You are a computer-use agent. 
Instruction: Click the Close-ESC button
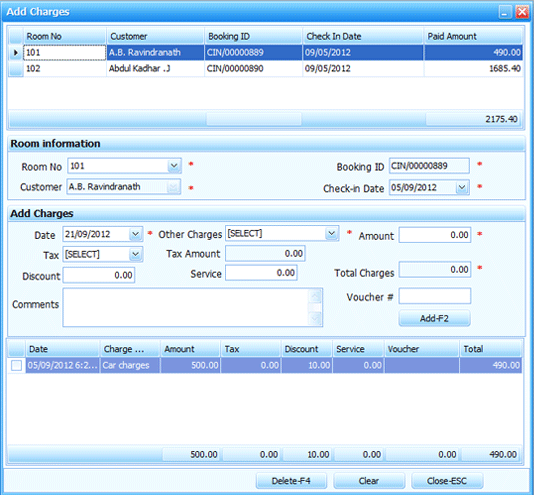coord(447,481)
